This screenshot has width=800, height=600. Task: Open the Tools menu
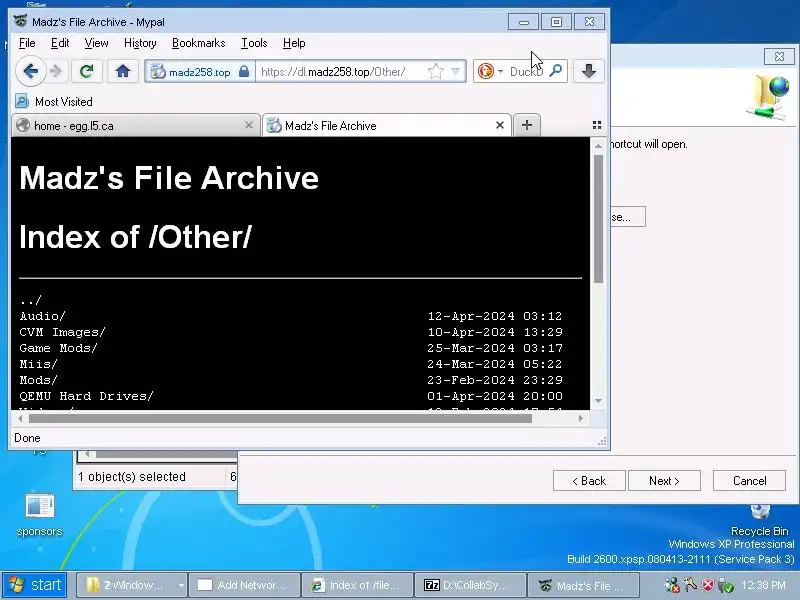(x=254, y=43)
